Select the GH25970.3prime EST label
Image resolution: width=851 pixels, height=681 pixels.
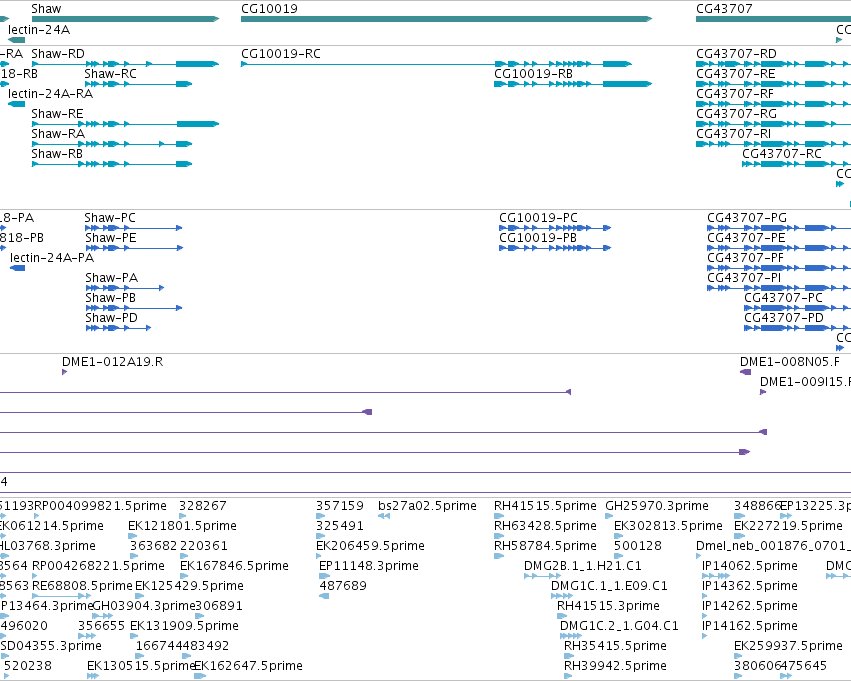(x=657, y=506)
